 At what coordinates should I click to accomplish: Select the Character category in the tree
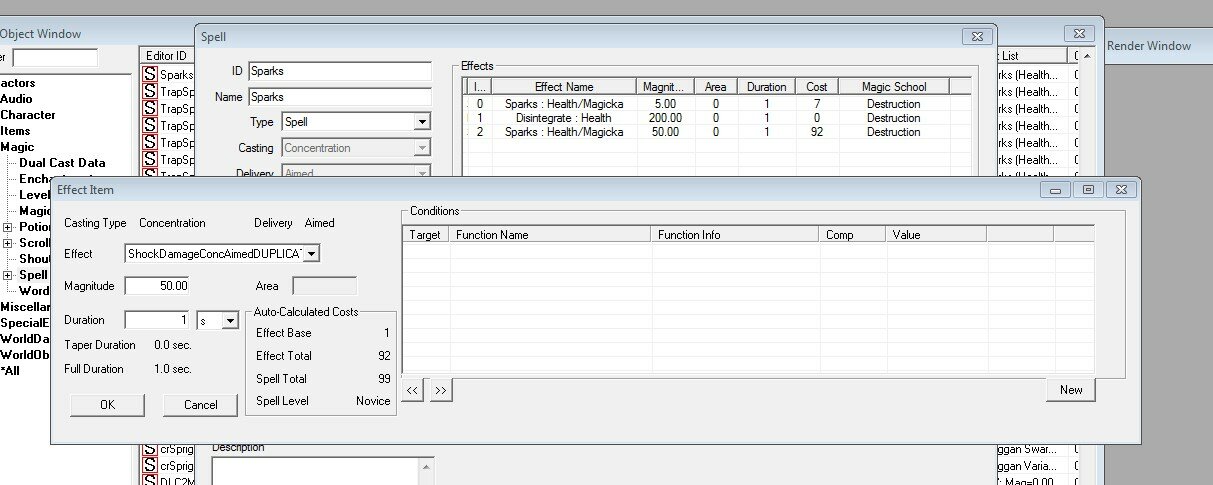28,115
